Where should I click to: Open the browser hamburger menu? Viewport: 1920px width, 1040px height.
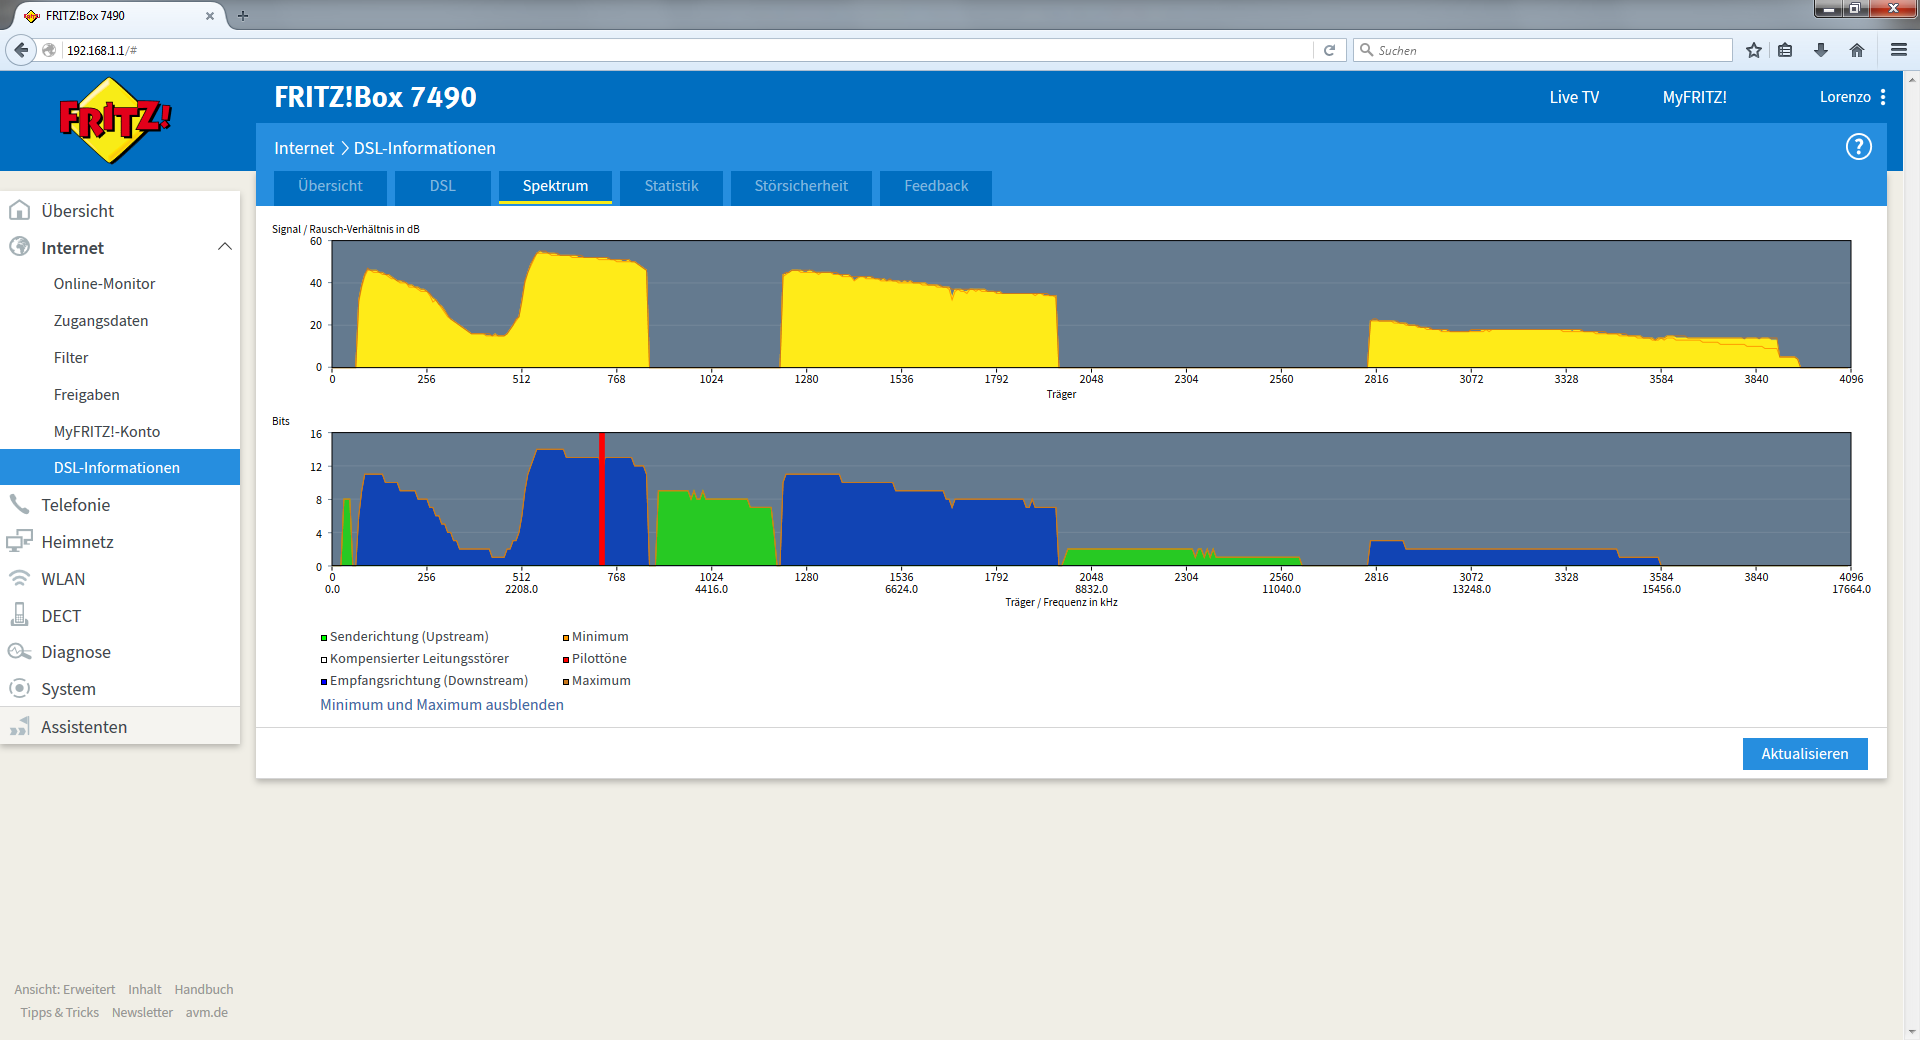1899,50
